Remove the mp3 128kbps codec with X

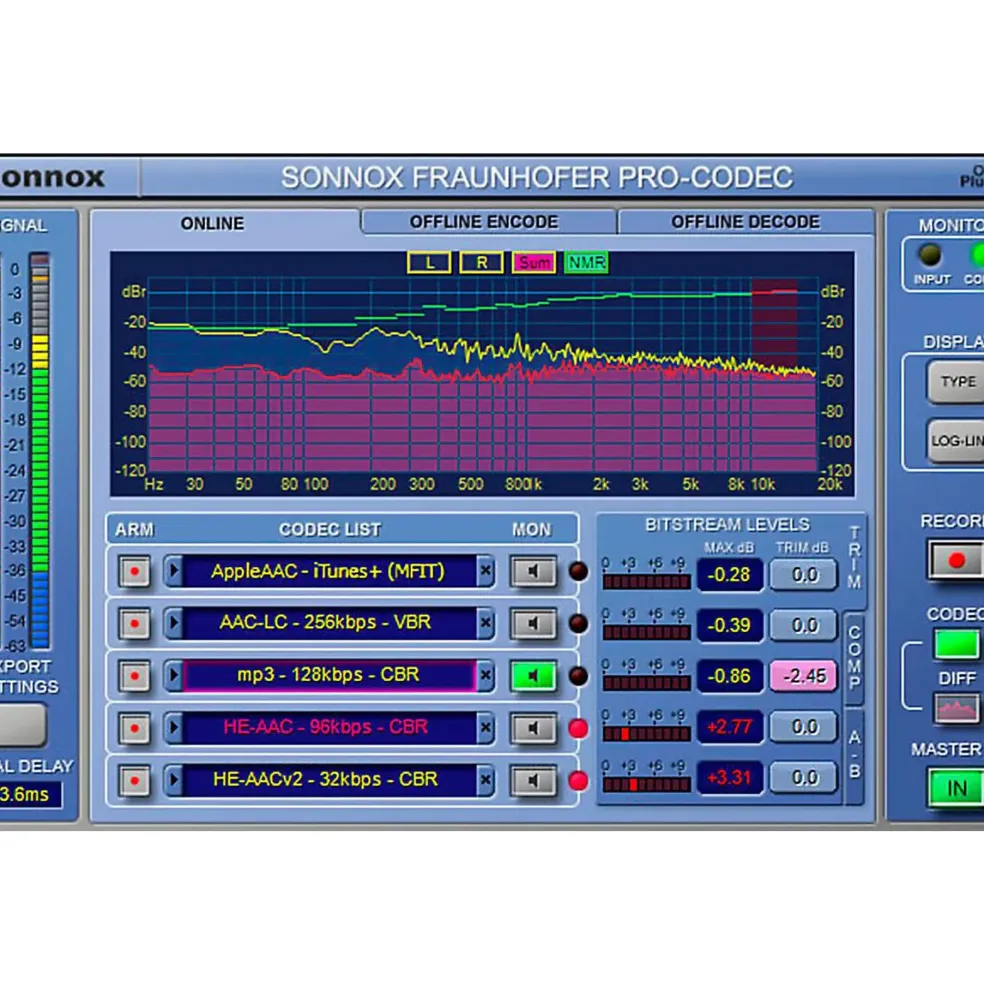pos(485,675)
